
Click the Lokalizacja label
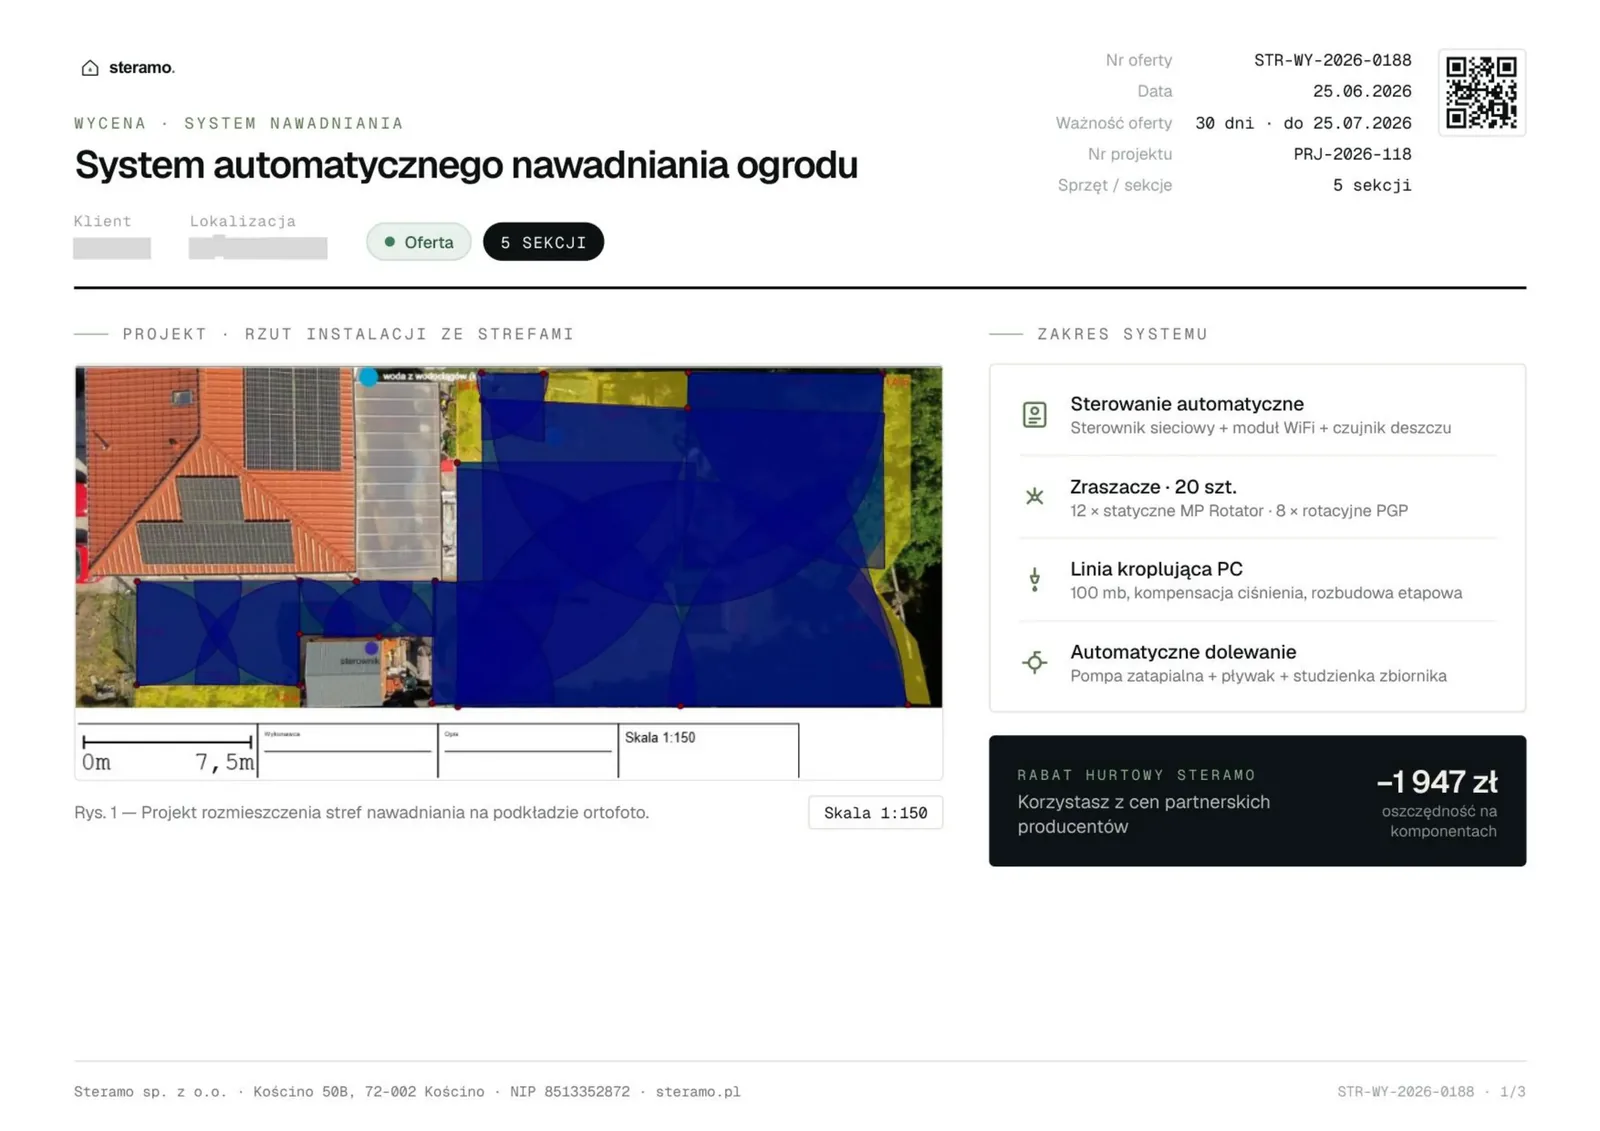[x=243, y=221]
